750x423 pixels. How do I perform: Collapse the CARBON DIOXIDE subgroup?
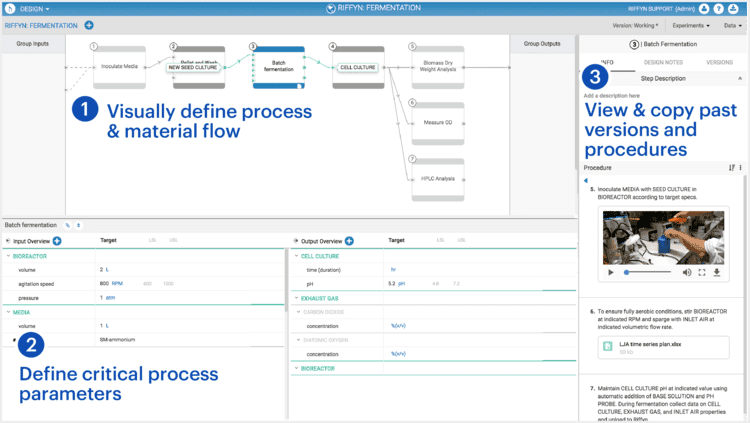coord(298,312)
